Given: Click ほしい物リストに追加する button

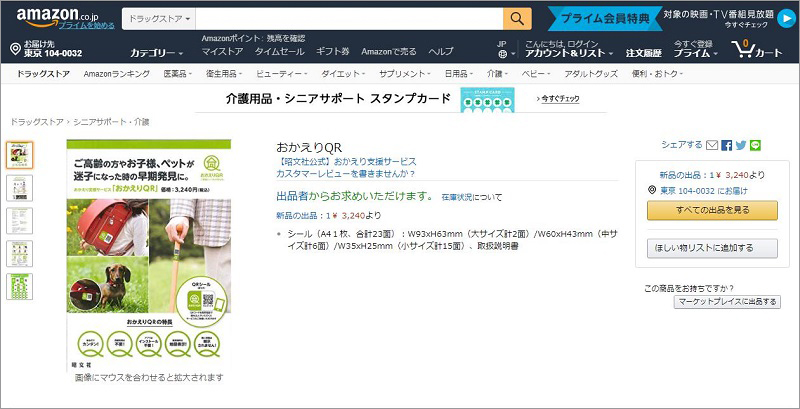Looking at the screenshot, I should click(712, 248).
